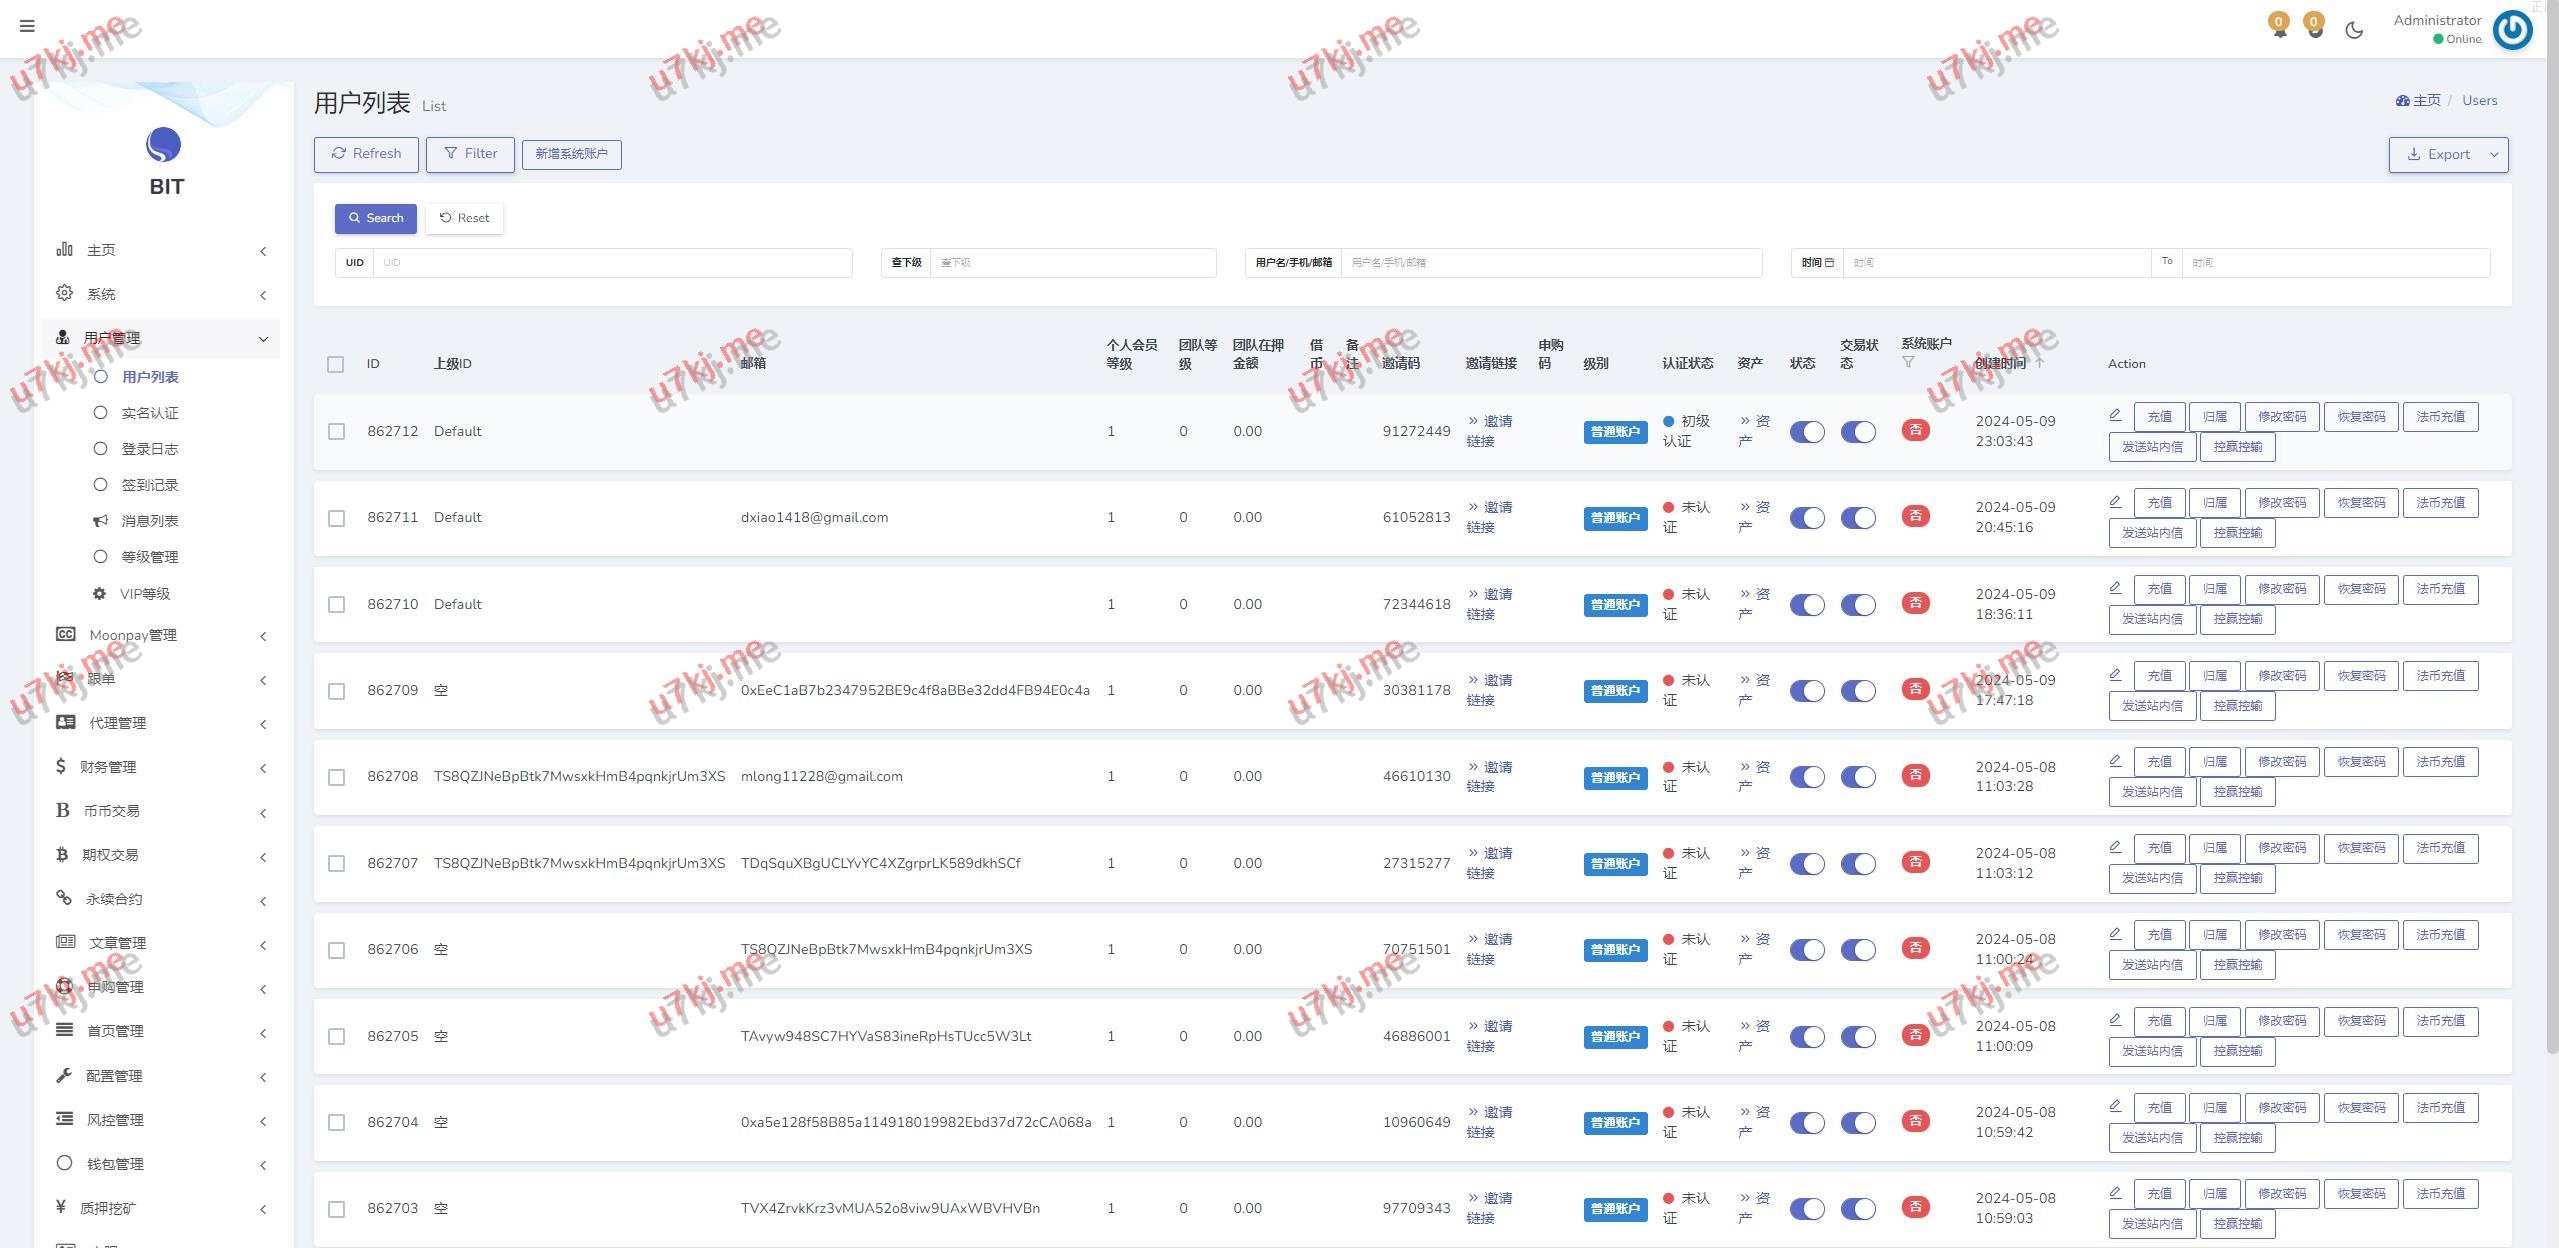Image resolution: width=2559 pixels, height=1248 pixels.
Task: Click the hamburger menu icon at top-left
Action: [27, 26]
